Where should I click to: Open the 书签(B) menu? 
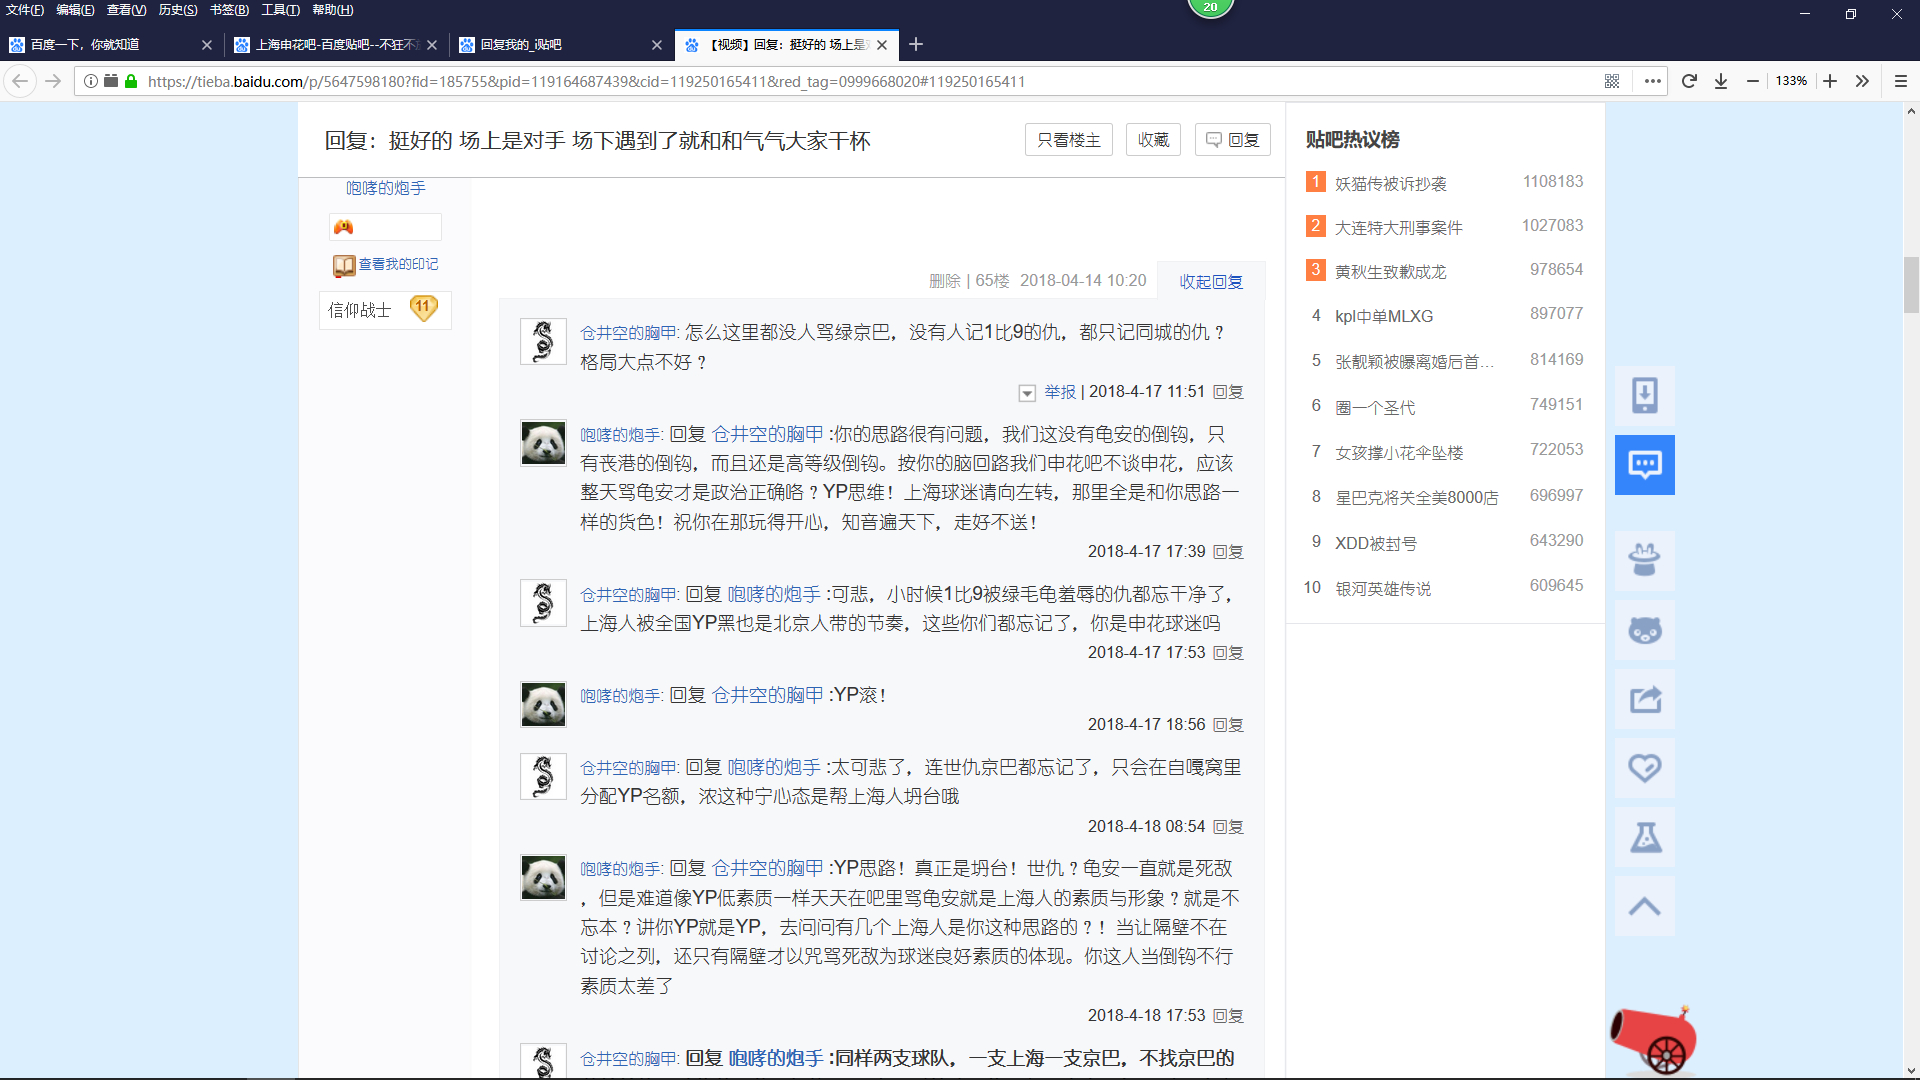(x=229, y=10)
